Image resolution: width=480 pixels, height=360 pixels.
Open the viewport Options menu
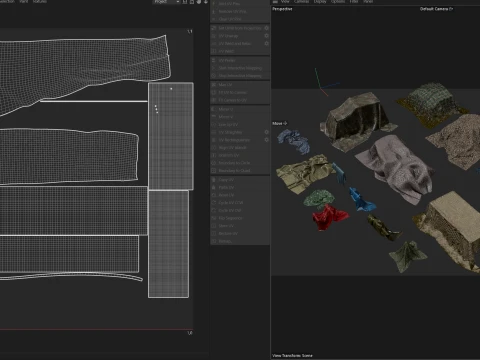click(338, 2)
